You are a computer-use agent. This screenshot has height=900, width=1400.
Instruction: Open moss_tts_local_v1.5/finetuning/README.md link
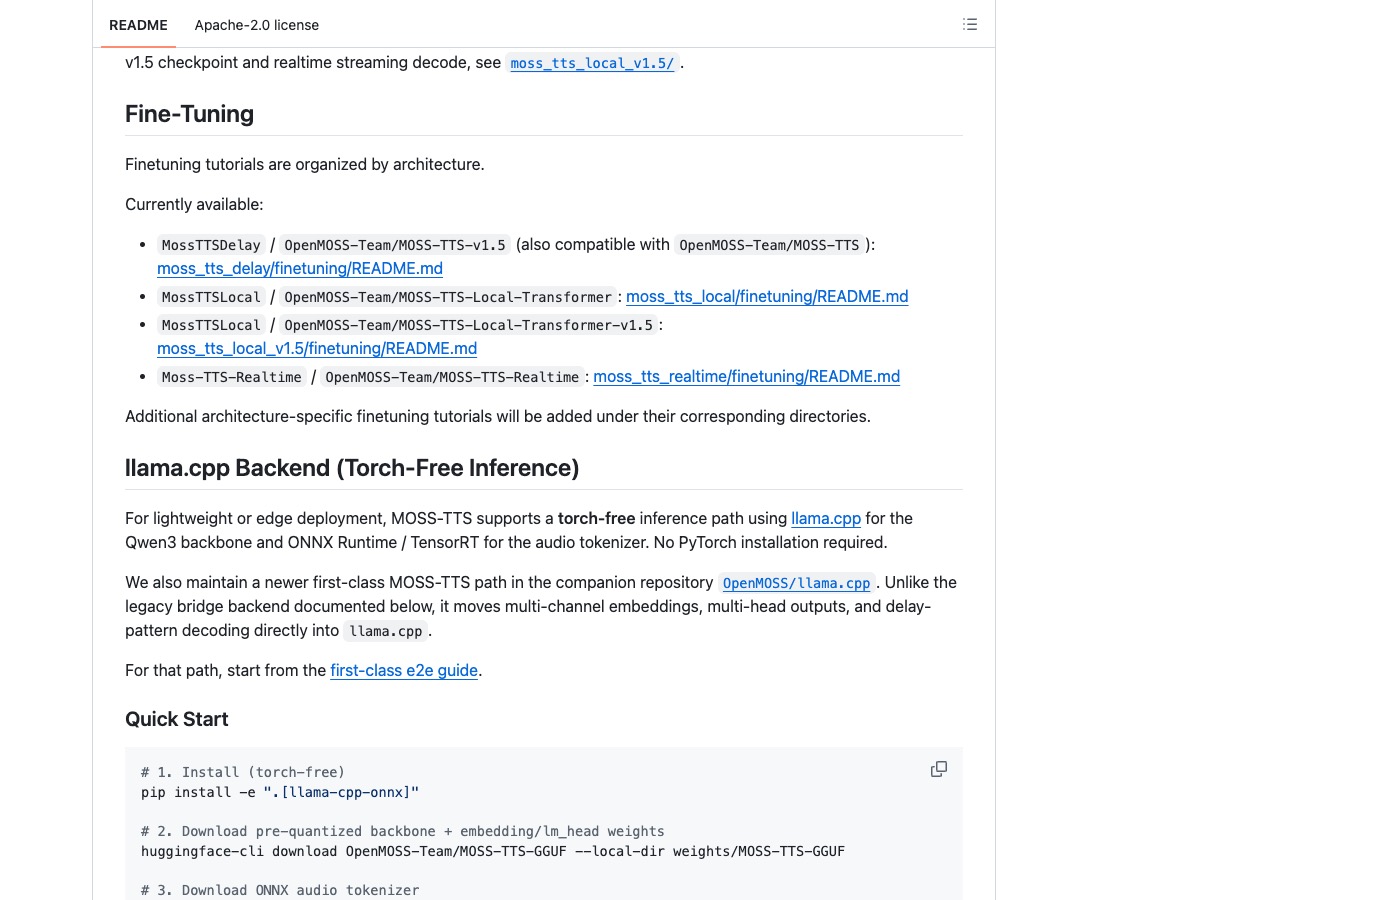coord(317,348)
